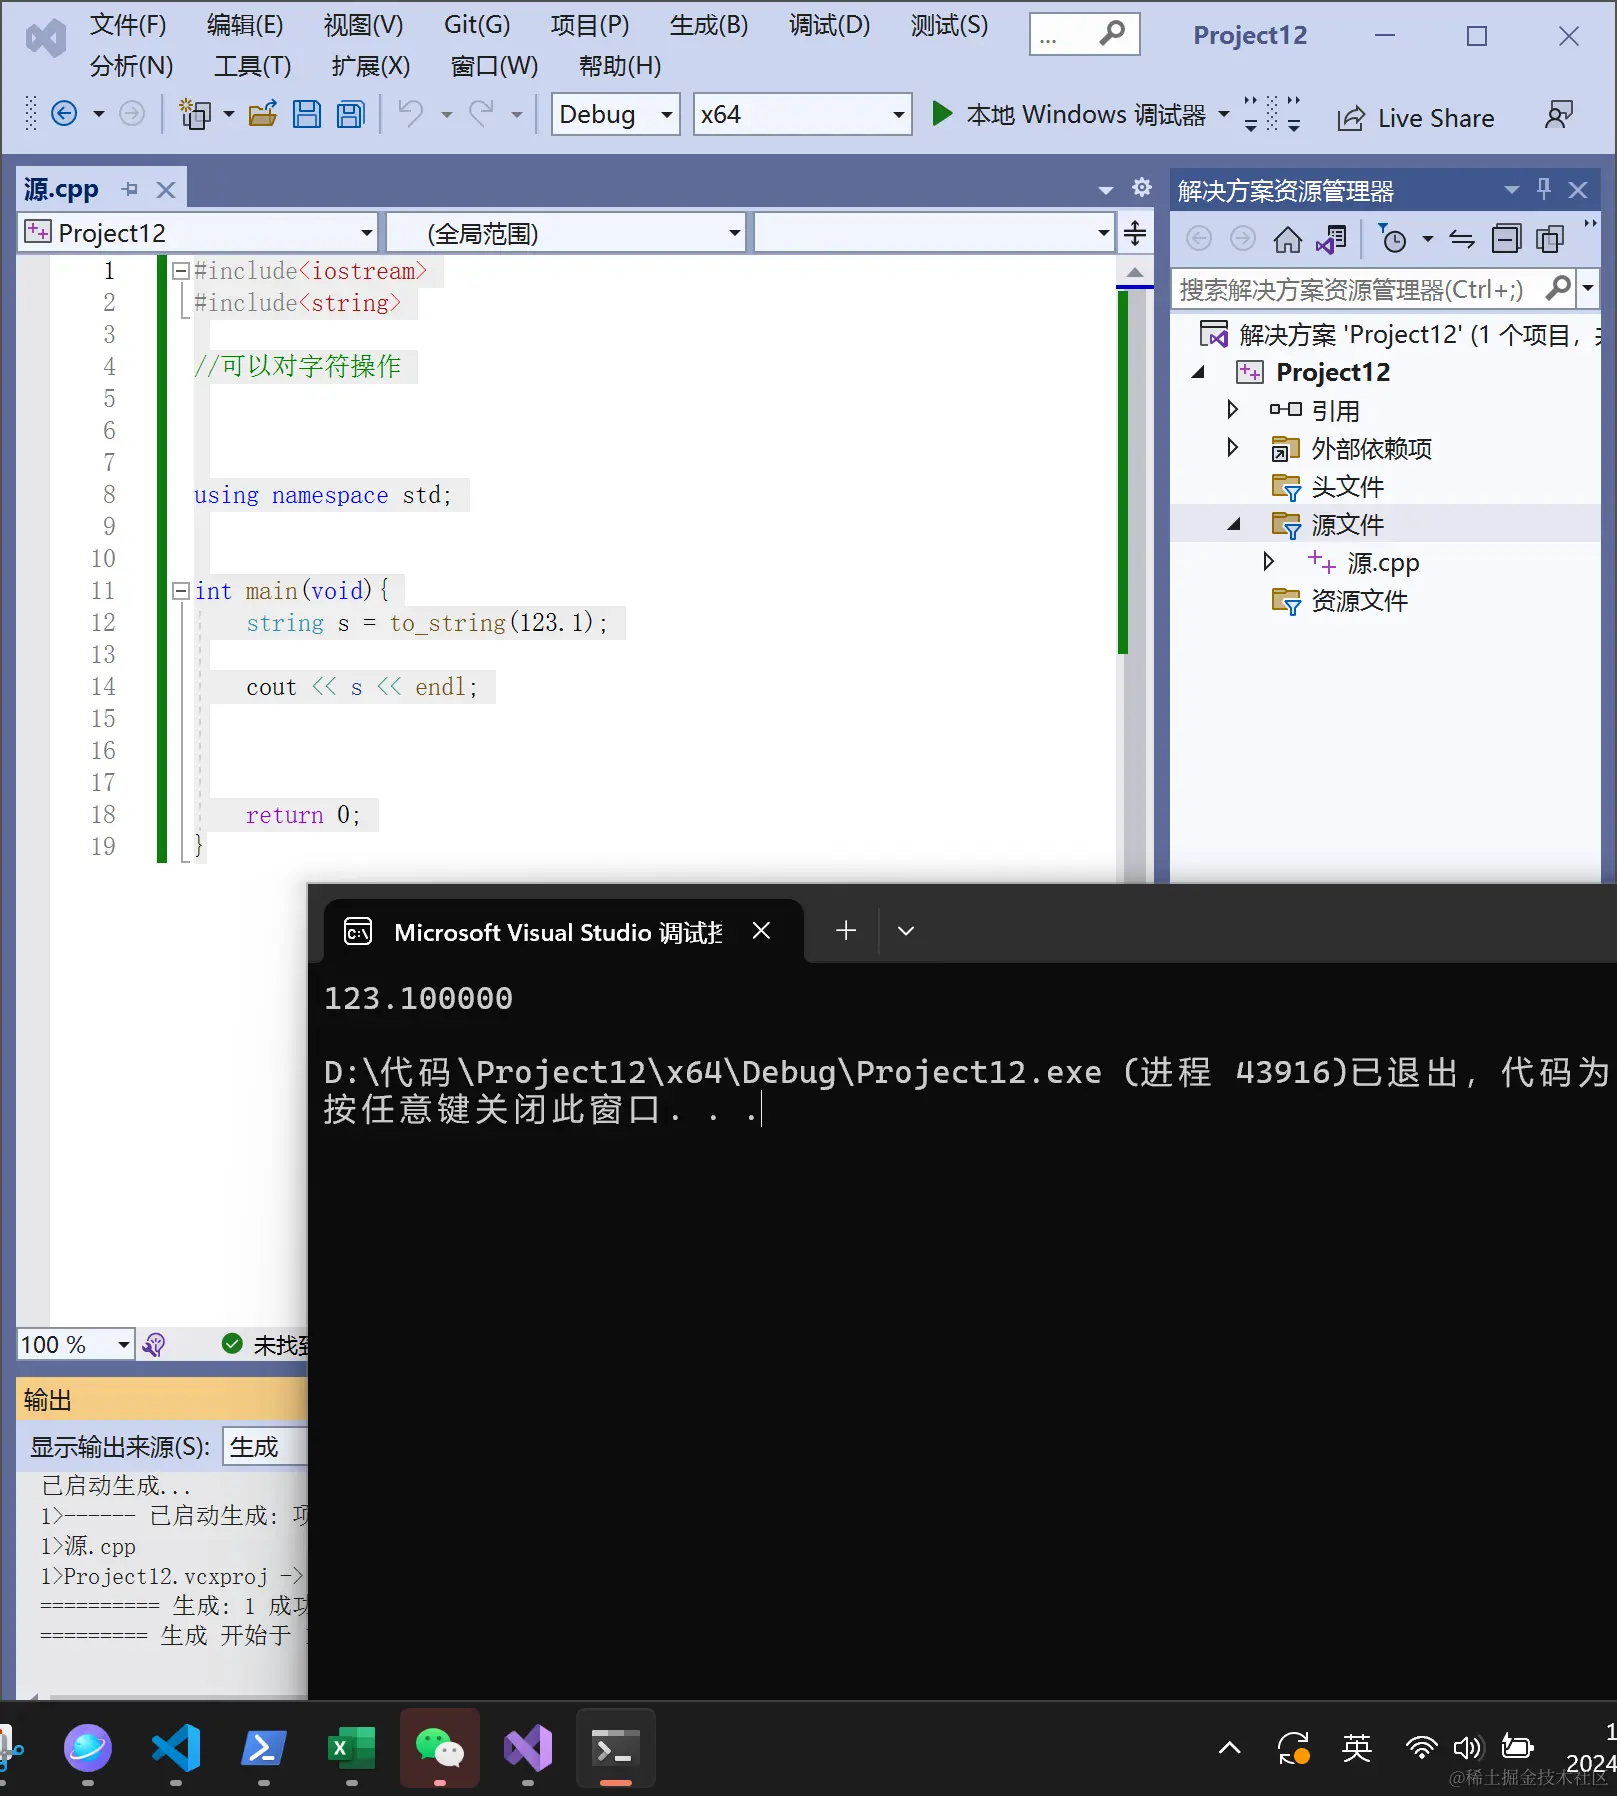
Task: Open the title bar search box
Action: [x=1084, y=35]
